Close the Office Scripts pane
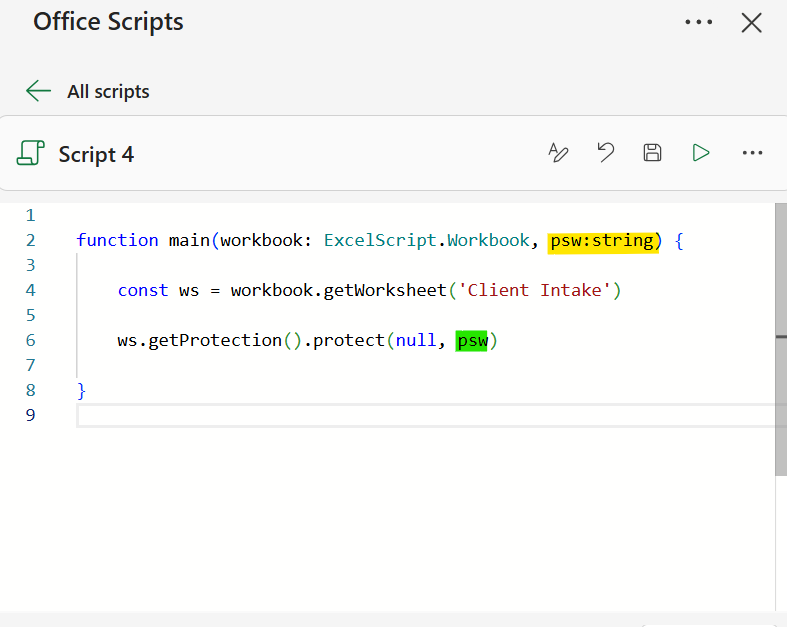787x627 pixels. tap(751, 23)
